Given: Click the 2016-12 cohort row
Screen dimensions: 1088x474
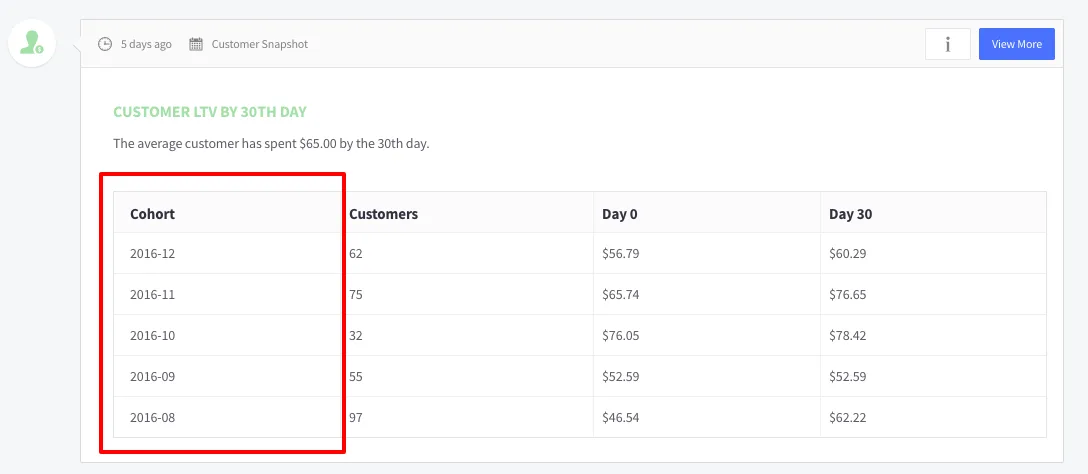Looking at the screenshot, I should (152, 254).
